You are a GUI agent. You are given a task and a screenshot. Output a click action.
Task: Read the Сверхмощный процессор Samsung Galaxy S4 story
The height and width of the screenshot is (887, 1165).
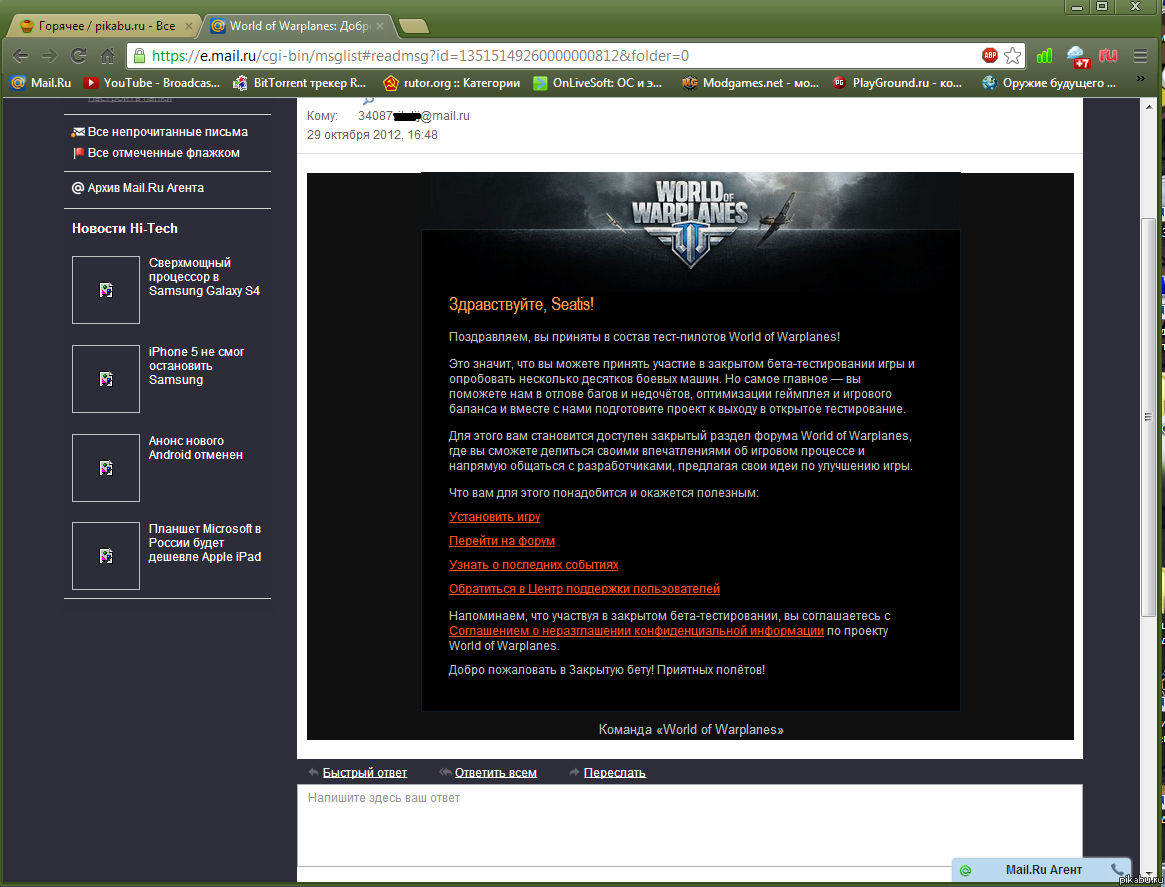click(204, 276)
